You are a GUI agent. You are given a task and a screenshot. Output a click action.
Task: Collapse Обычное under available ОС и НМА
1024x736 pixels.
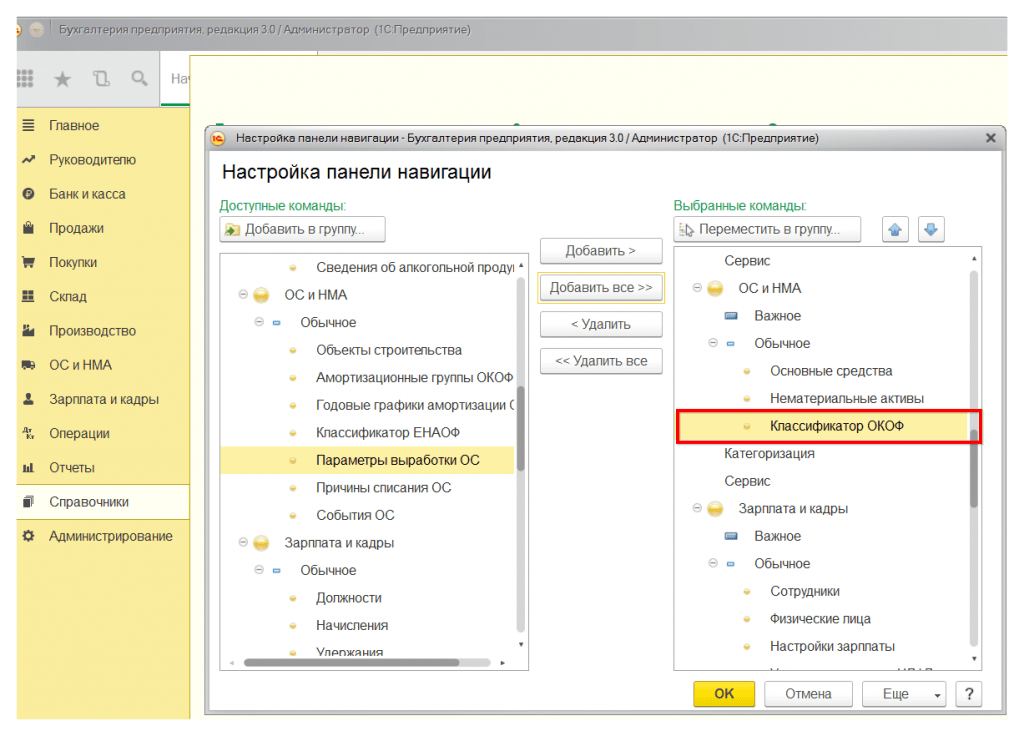click(x=259, y=322)
